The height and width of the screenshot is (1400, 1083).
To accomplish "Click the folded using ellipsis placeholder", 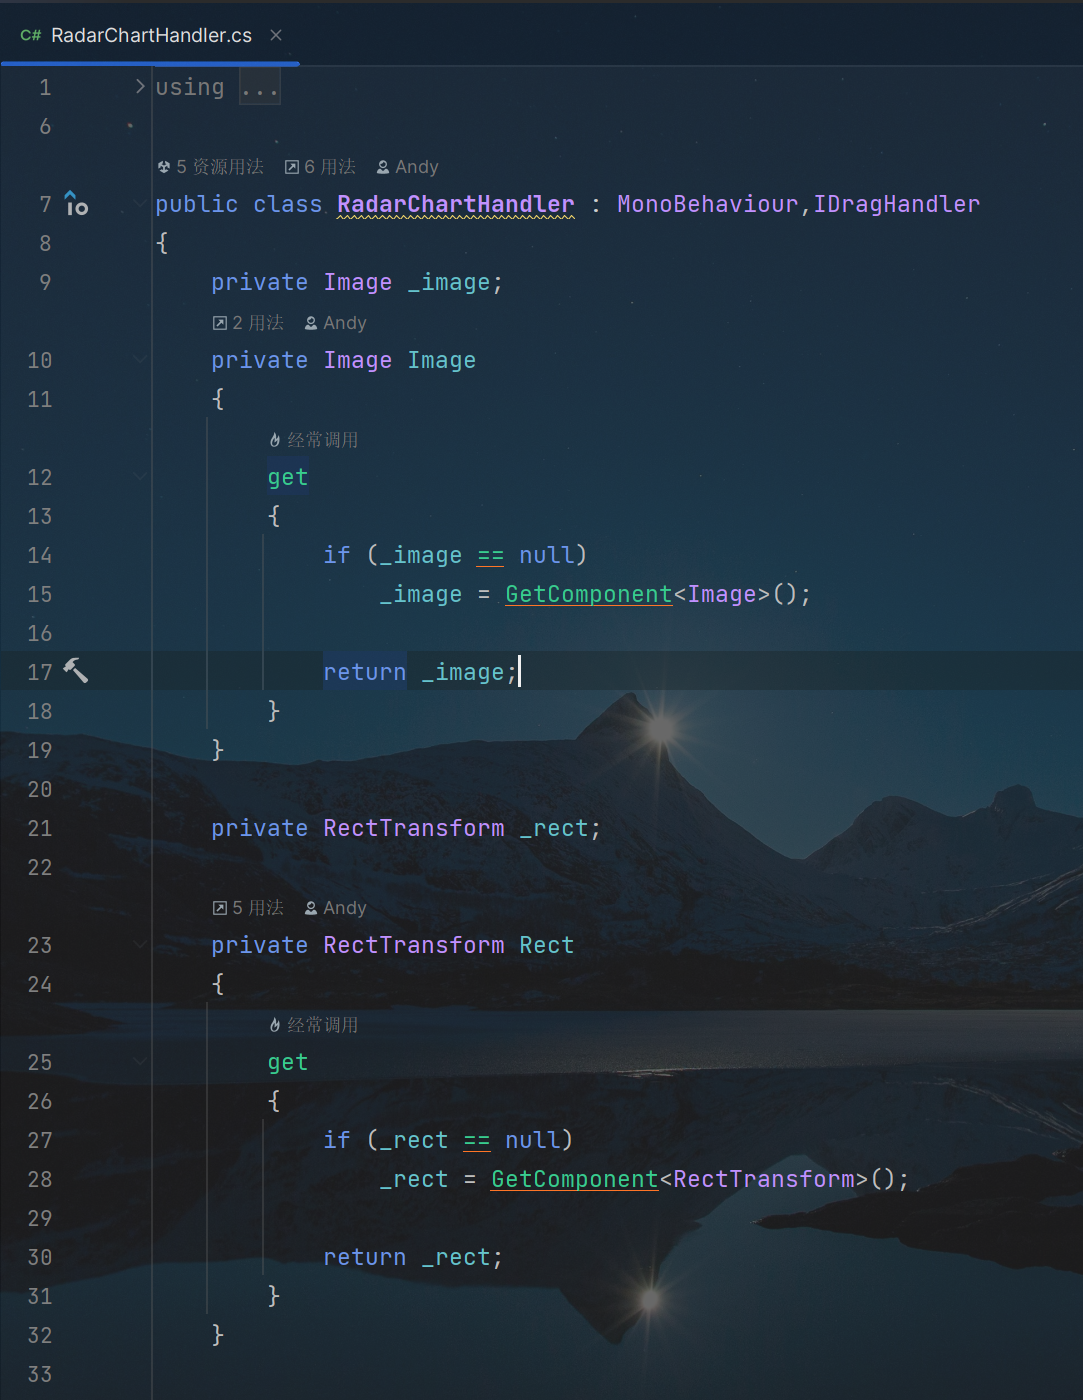I will 260,88.
